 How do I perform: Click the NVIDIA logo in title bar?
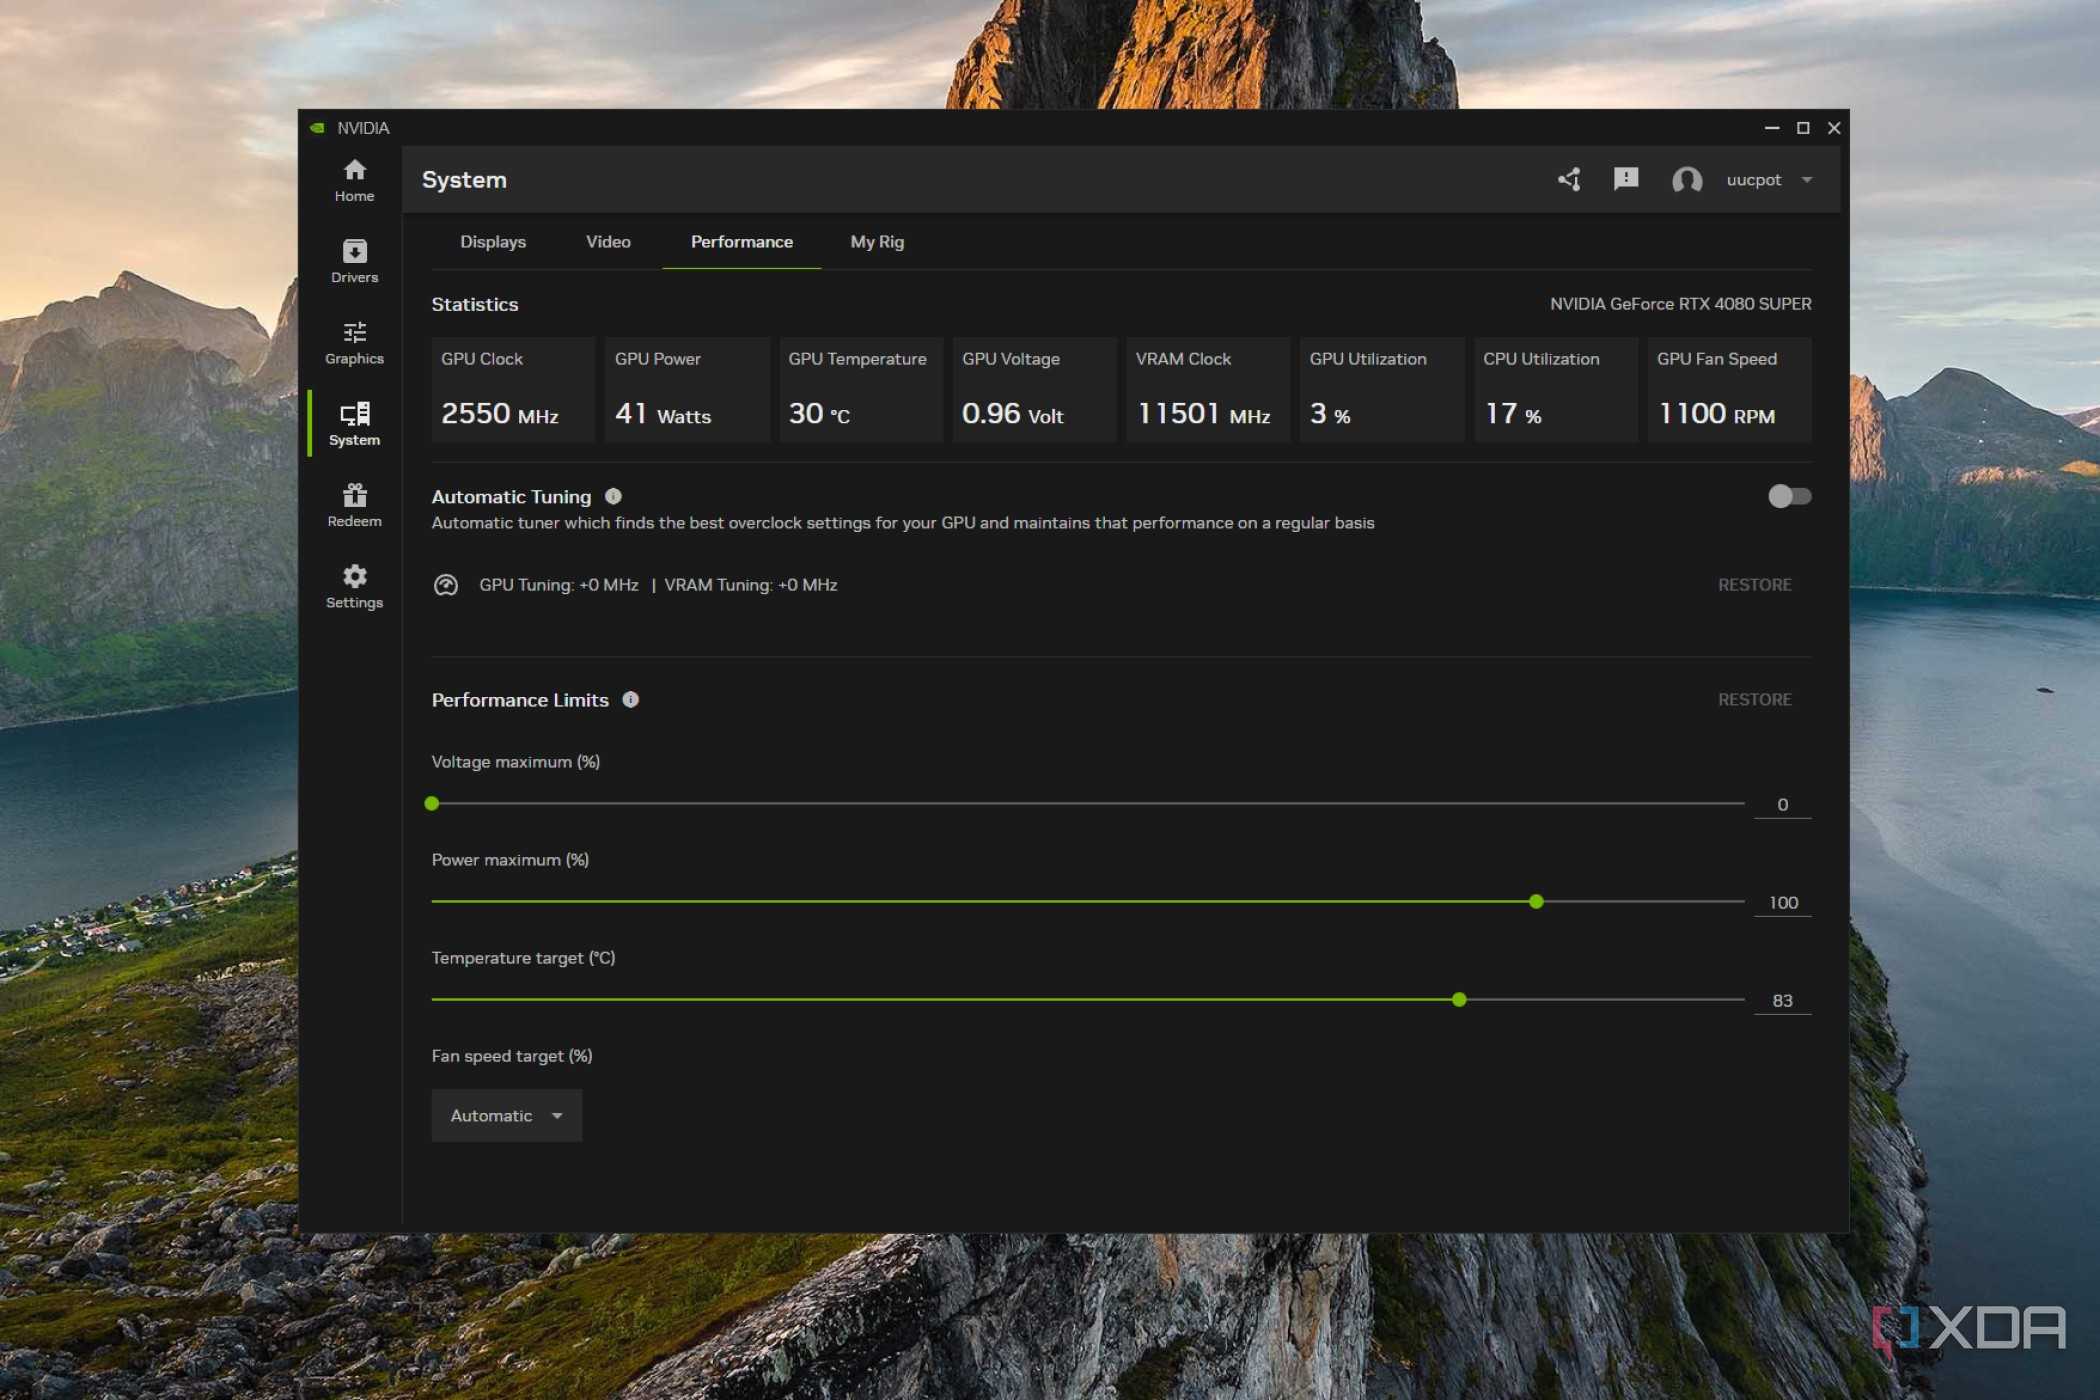click(x=317, y=128)
